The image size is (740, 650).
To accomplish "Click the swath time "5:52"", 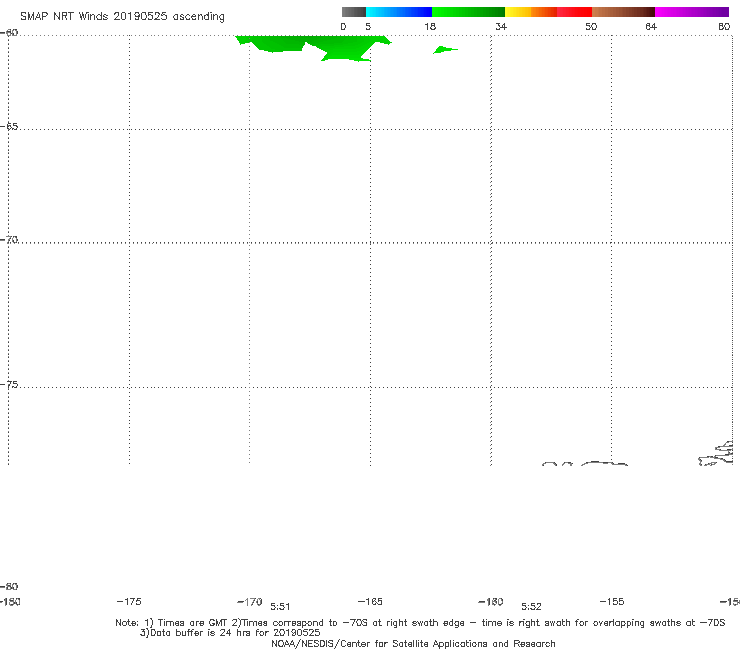I will point(531,607).
